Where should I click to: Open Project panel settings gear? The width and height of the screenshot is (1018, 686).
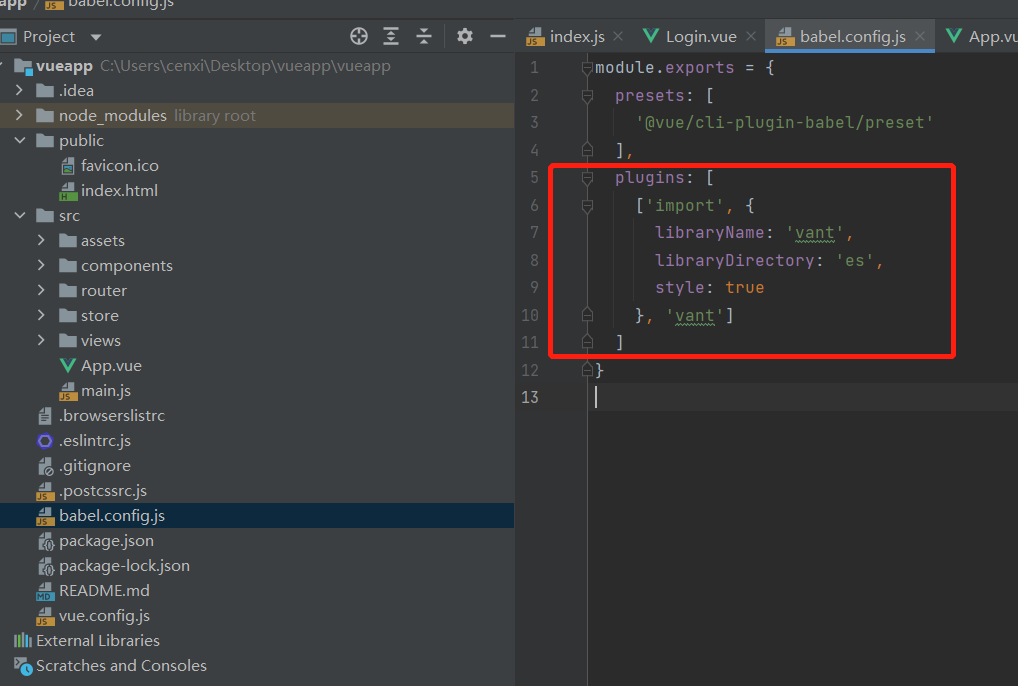tap(465, 37)
